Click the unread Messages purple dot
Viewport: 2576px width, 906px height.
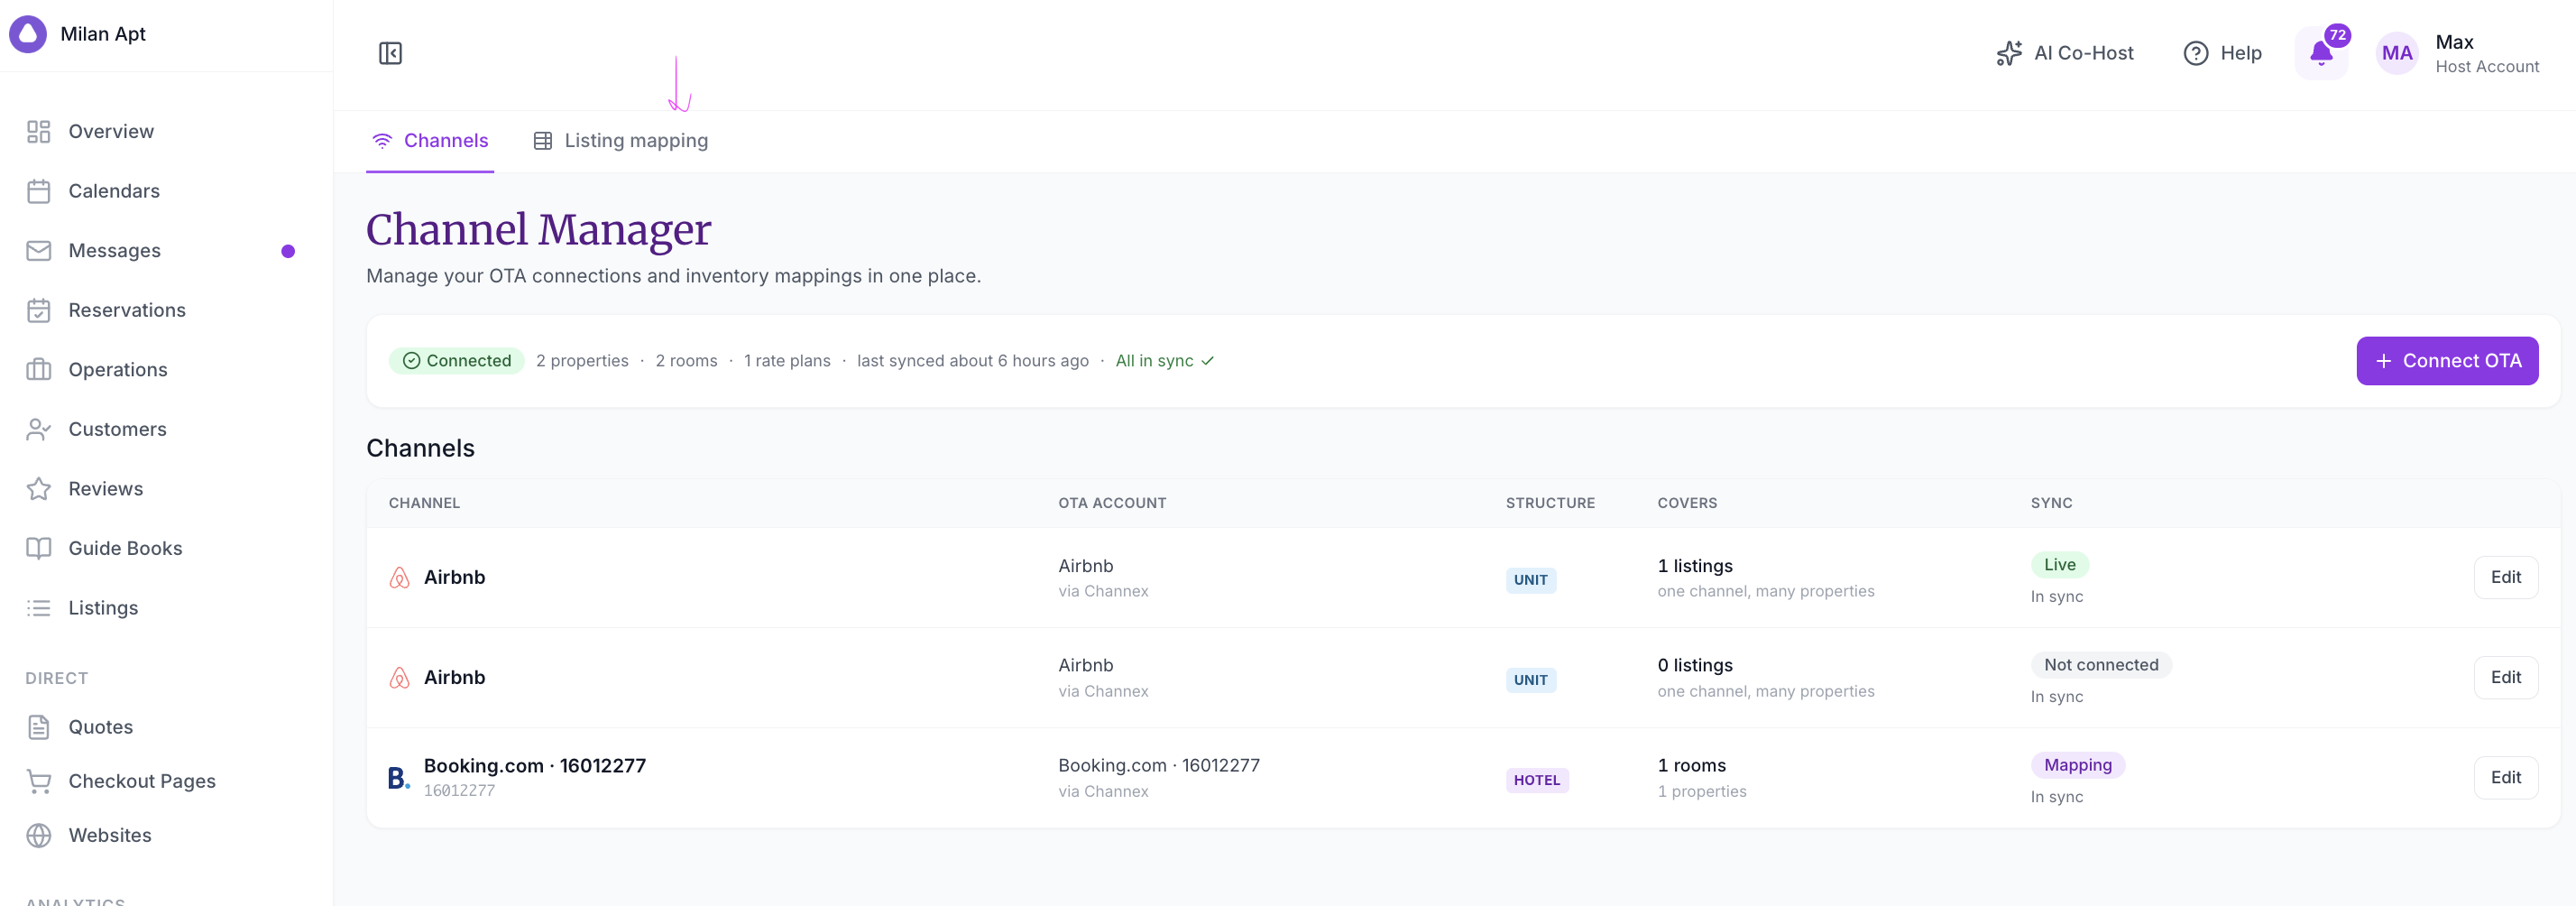point(288,251)
